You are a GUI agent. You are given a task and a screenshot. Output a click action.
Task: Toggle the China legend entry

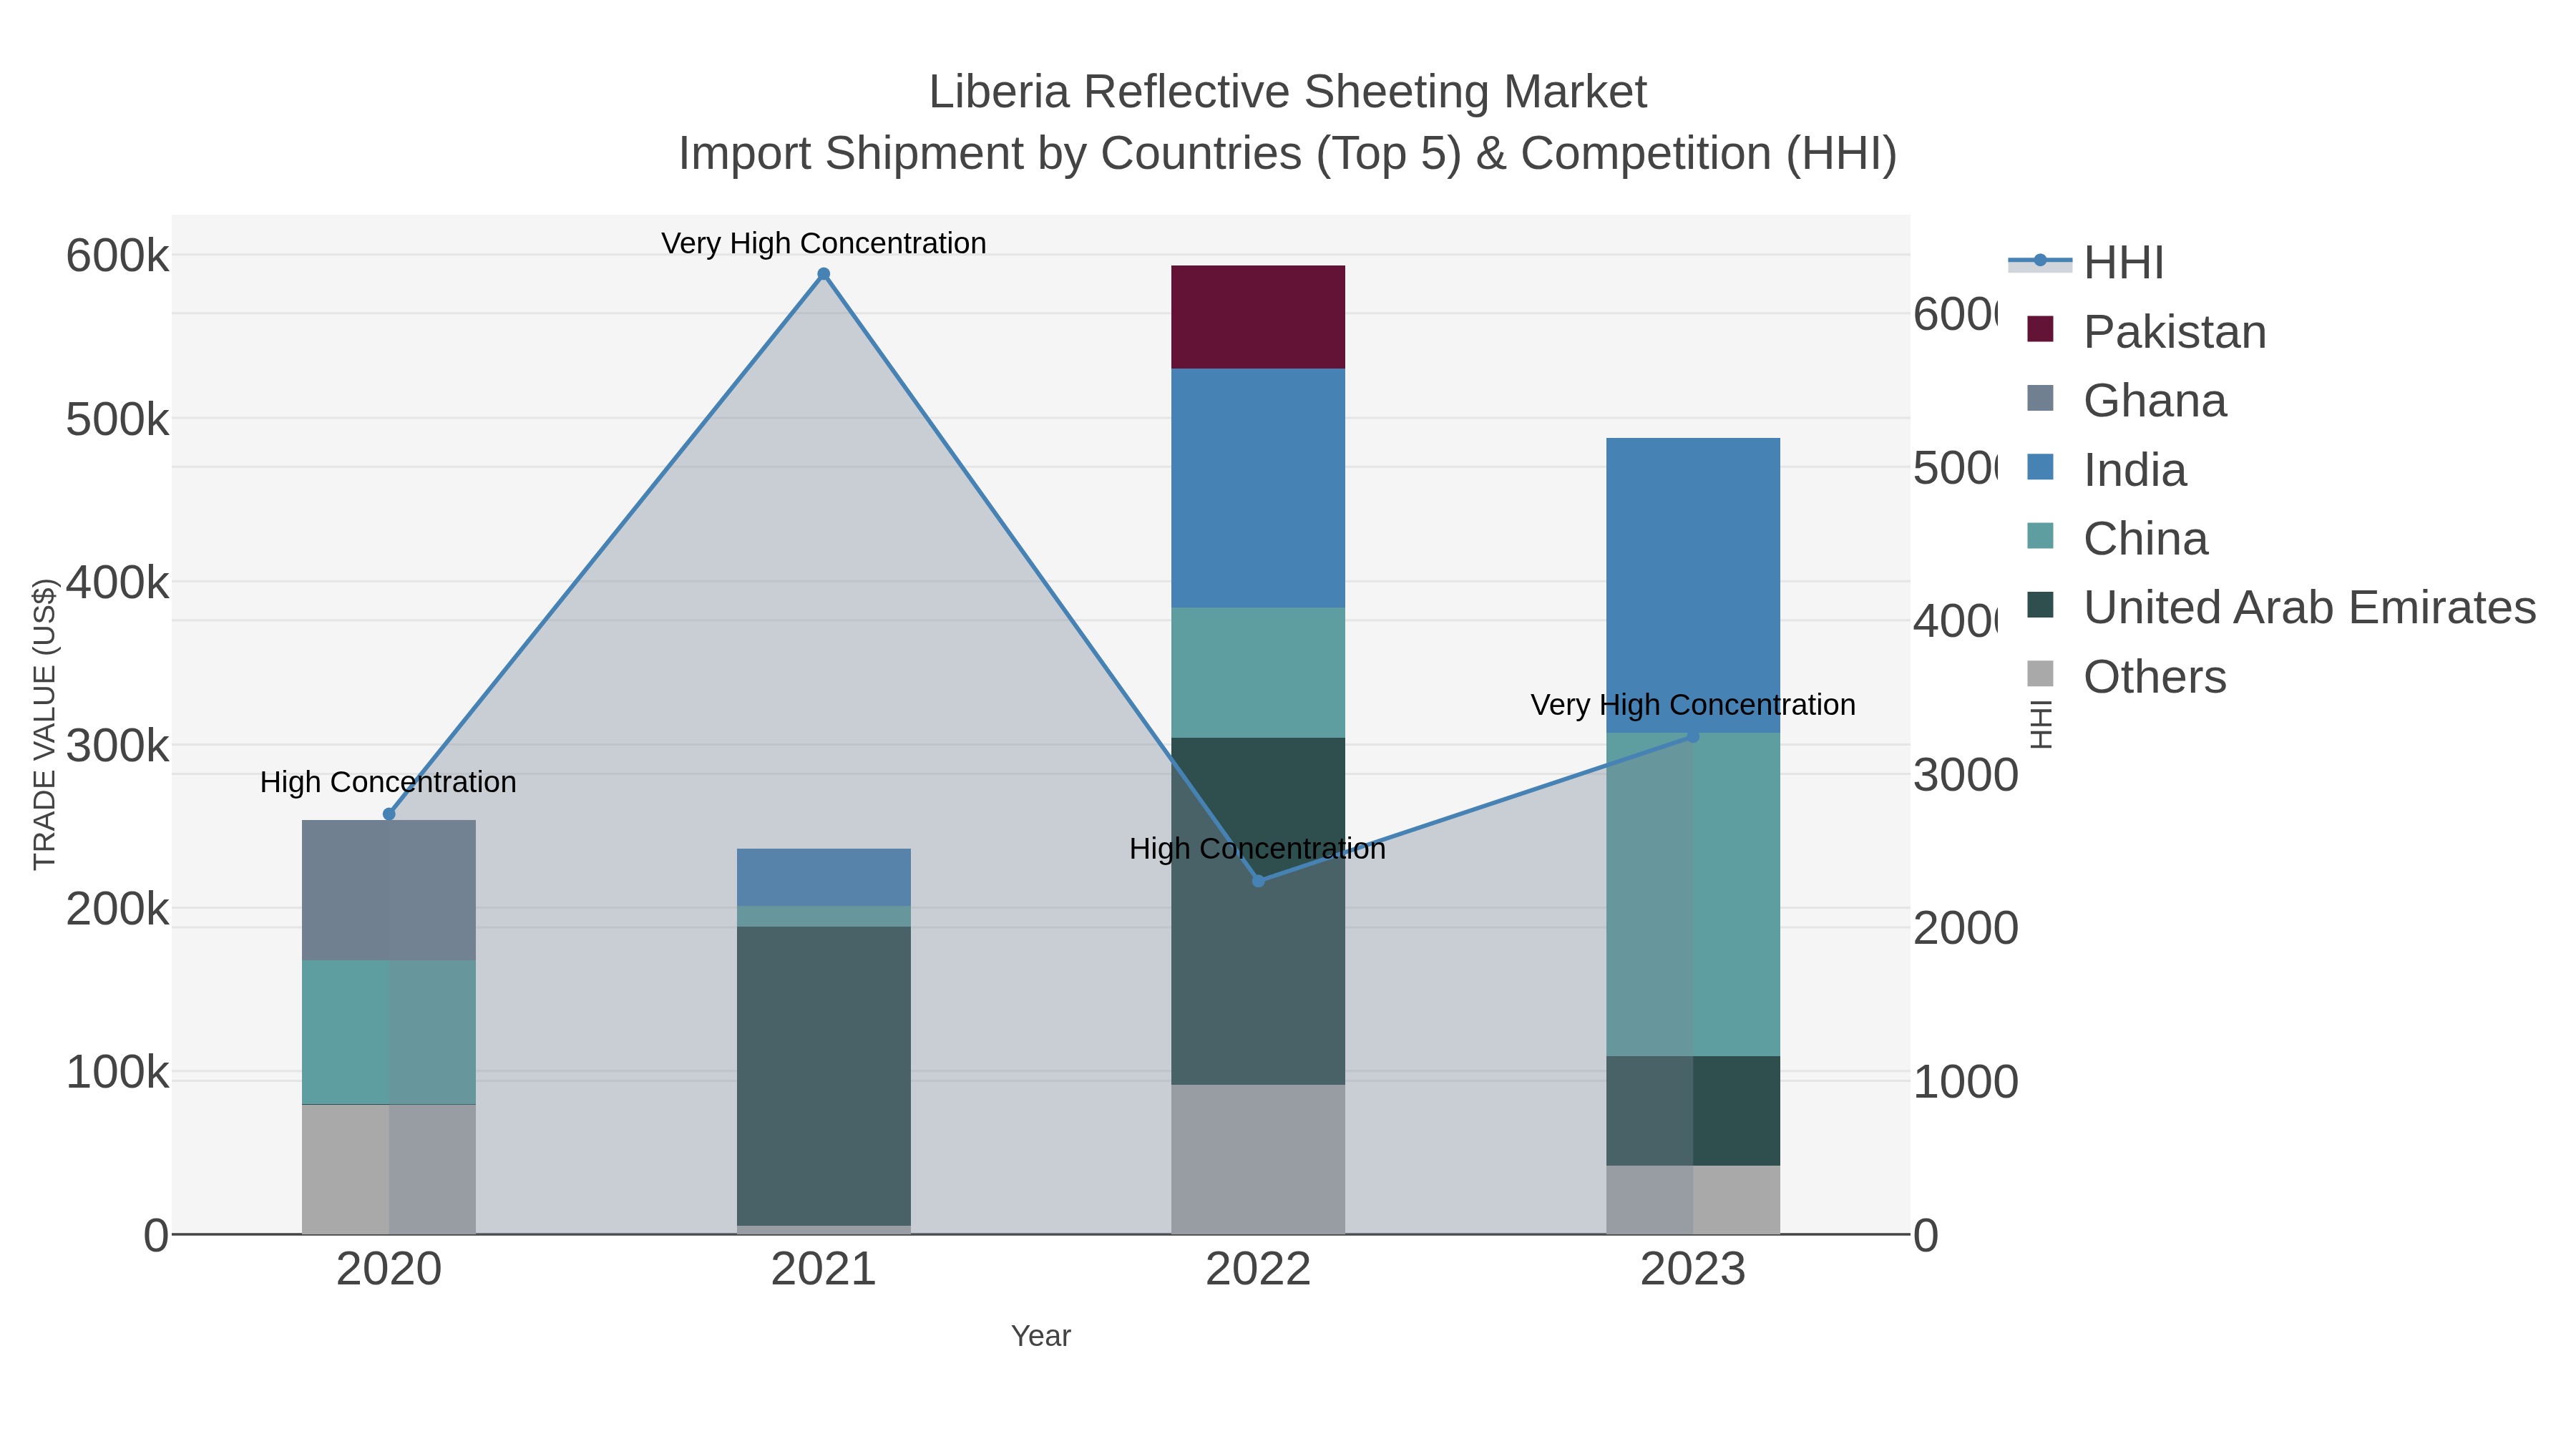(2117, 538)
